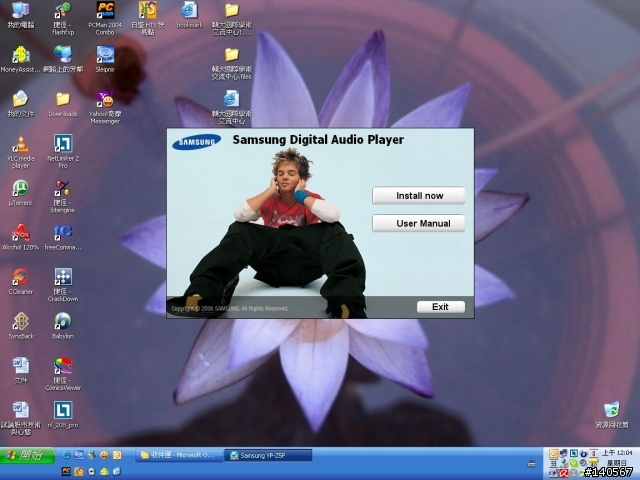This screenshot has height=480, width=640.
Task: Launch Yahoo! Messenger desktop icon
Action: pos(105,107)
